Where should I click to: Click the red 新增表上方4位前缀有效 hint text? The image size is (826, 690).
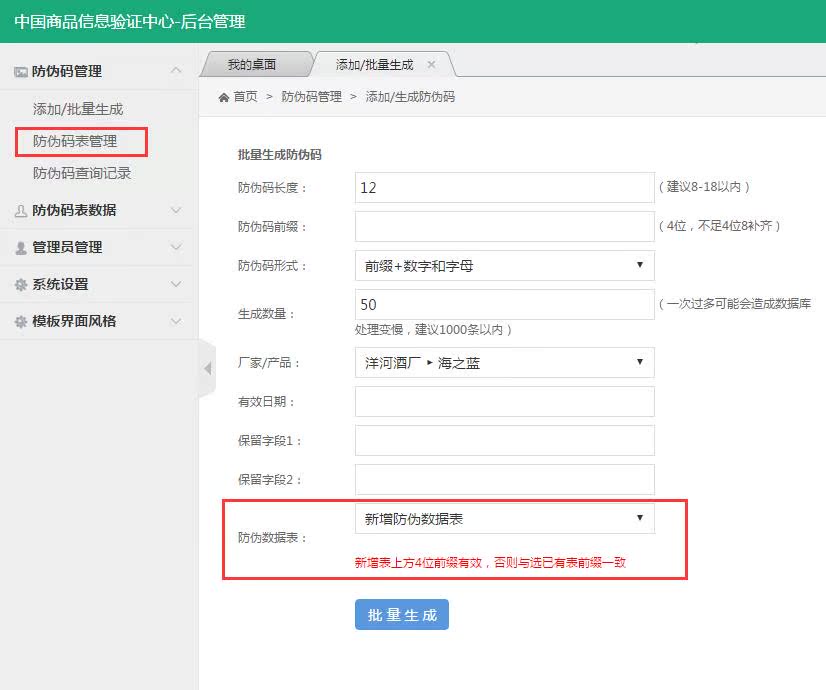click(490, 563)
